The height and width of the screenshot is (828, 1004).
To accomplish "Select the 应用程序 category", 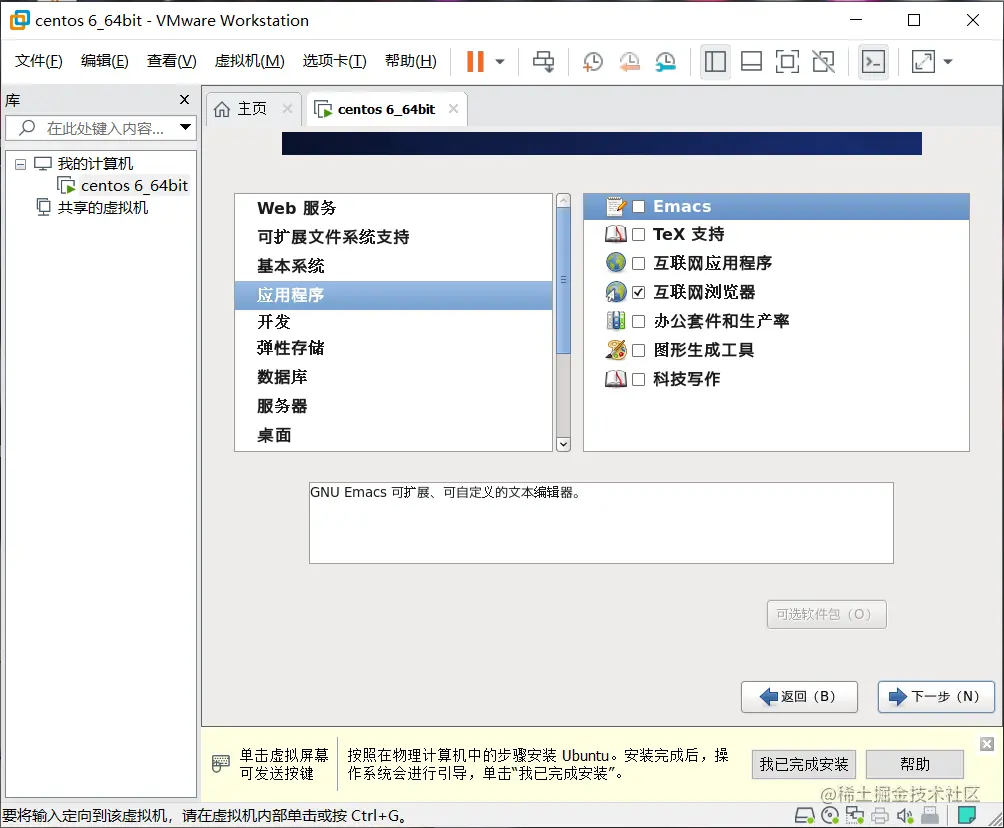I will pyautogui.click(x=393, y=295).
